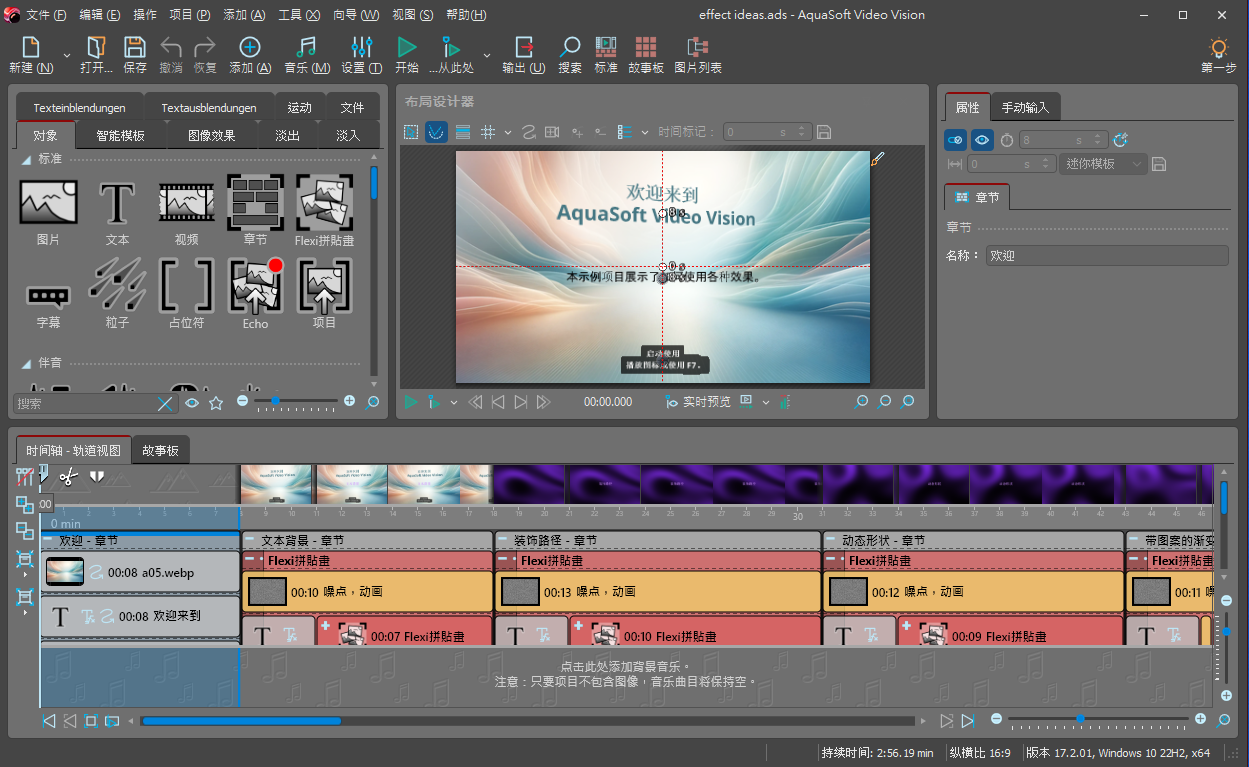
Task: Switch to the 手动输入 tab
Action: click(1025, 107)
